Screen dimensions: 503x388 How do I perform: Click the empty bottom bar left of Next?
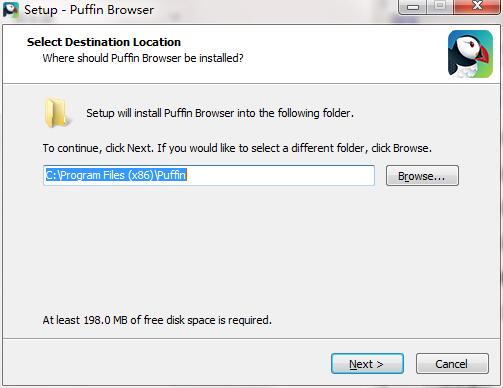pyautogui.click(x=167, y=363)
